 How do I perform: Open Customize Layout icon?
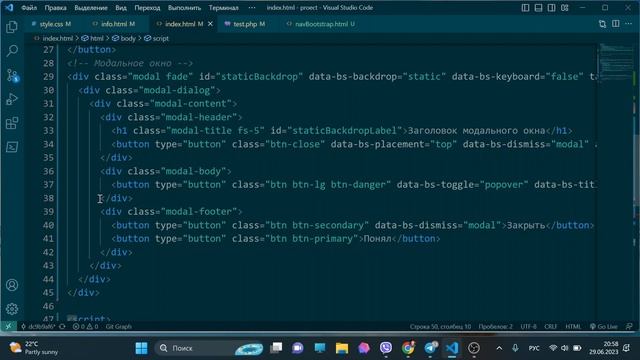click(x=564, y=8)
